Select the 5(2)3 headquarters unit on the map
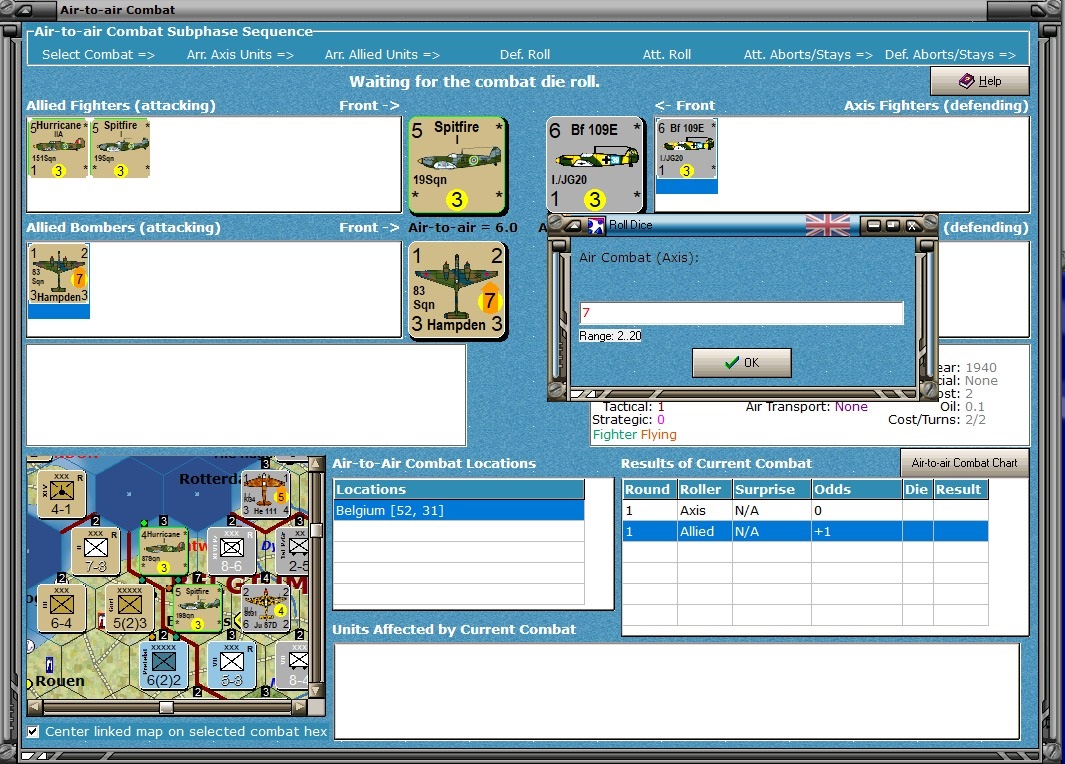Viewport: 1065px width, 764px height. coord(129,608)
